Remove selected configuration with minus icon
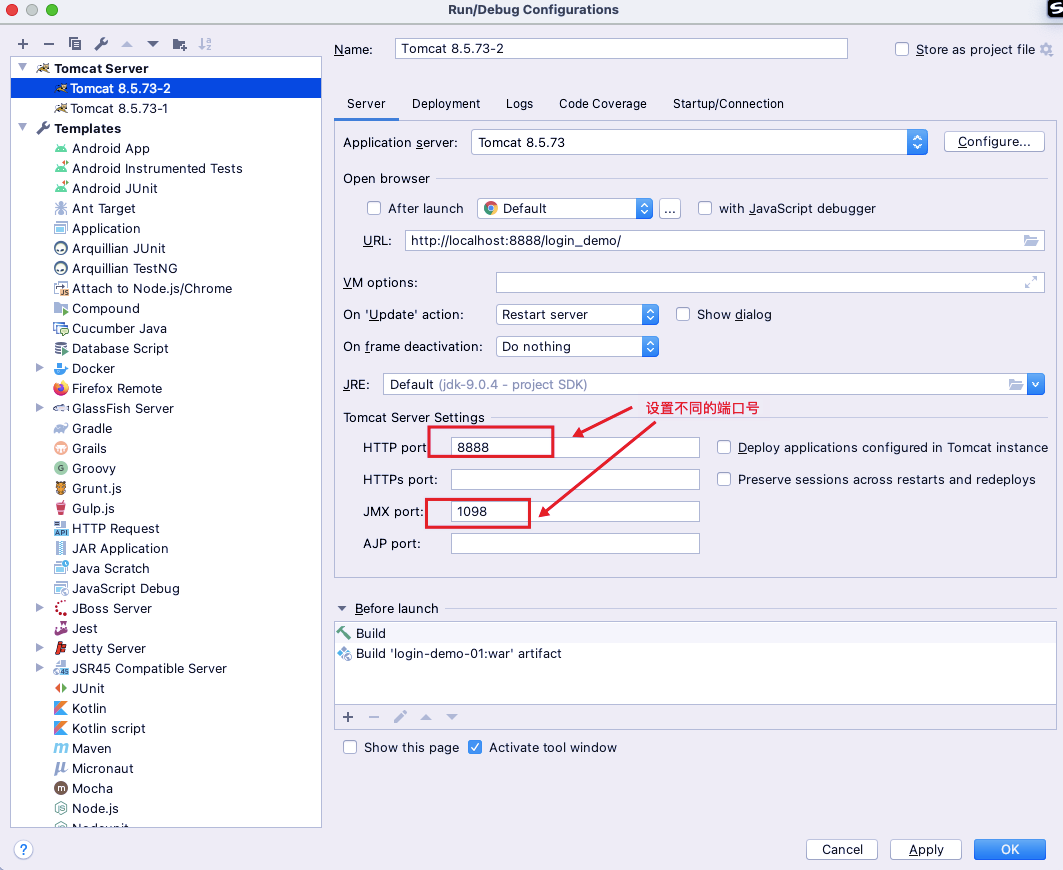 pyautogui.click(x=49, y=44)
